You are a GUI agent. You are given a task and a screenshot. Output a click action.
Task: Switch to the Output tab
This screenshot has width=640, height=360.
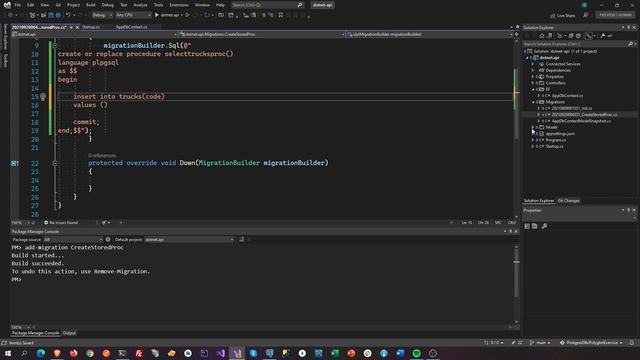click(x=69, y=333)
